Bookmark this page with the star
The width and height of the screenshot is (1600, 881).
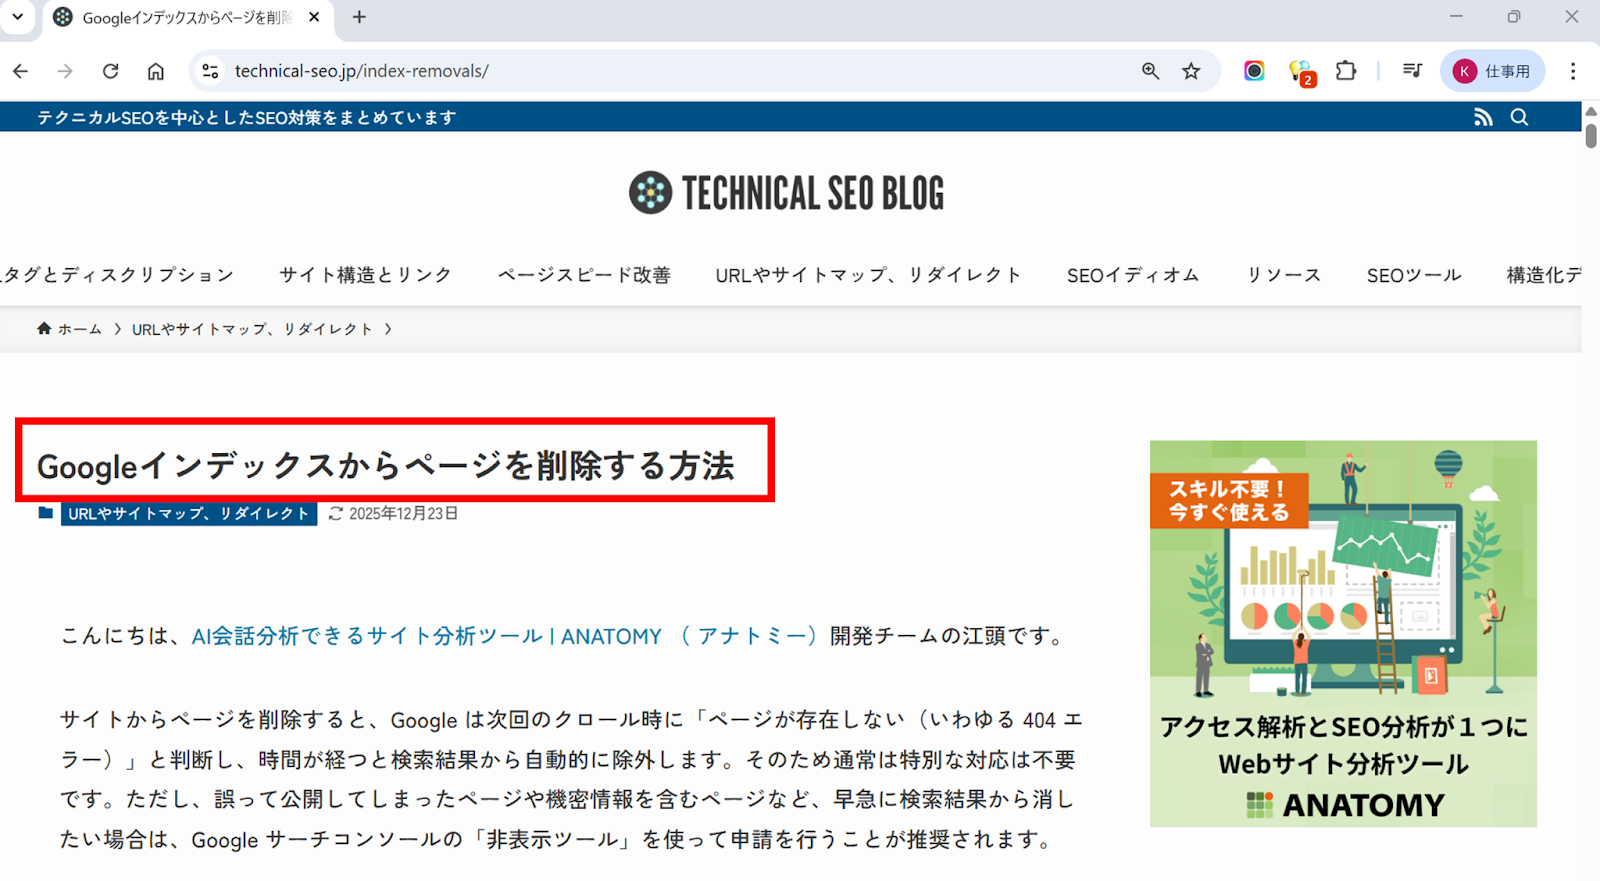1191,71
